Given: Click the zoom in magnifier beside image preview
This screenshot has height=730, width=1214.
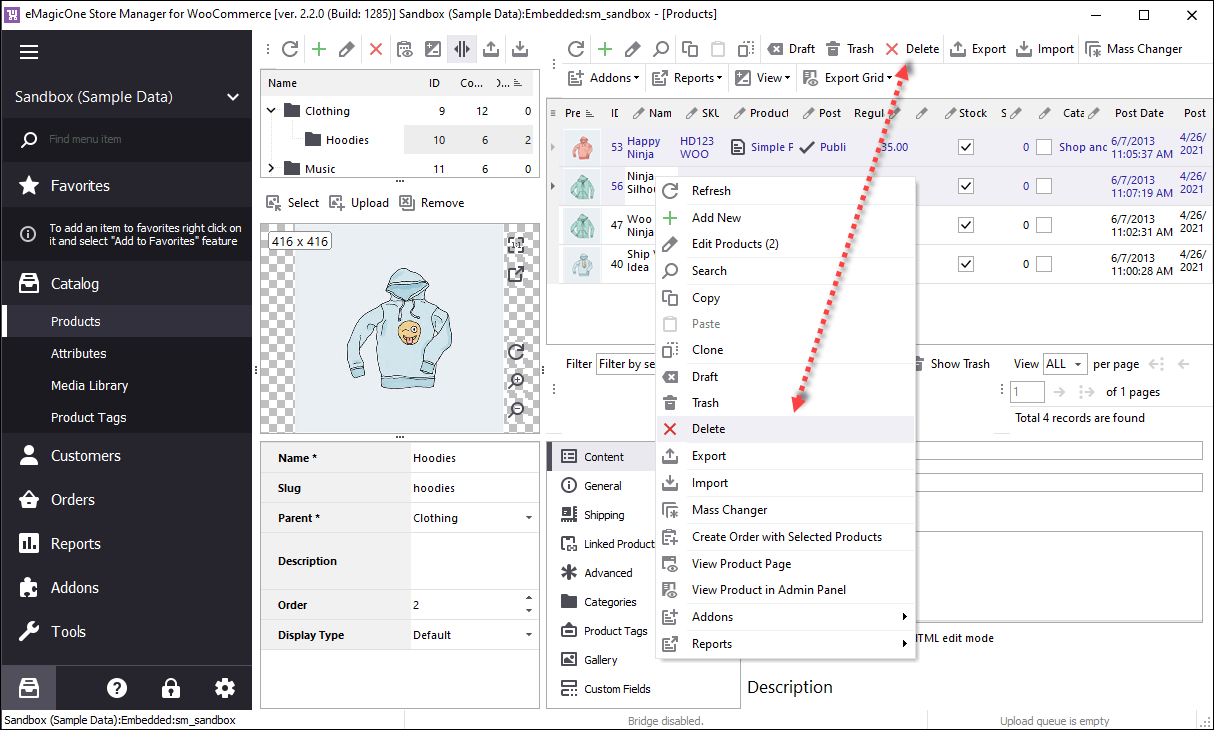Looking at the screenshot, I should [x=517, y=381].
